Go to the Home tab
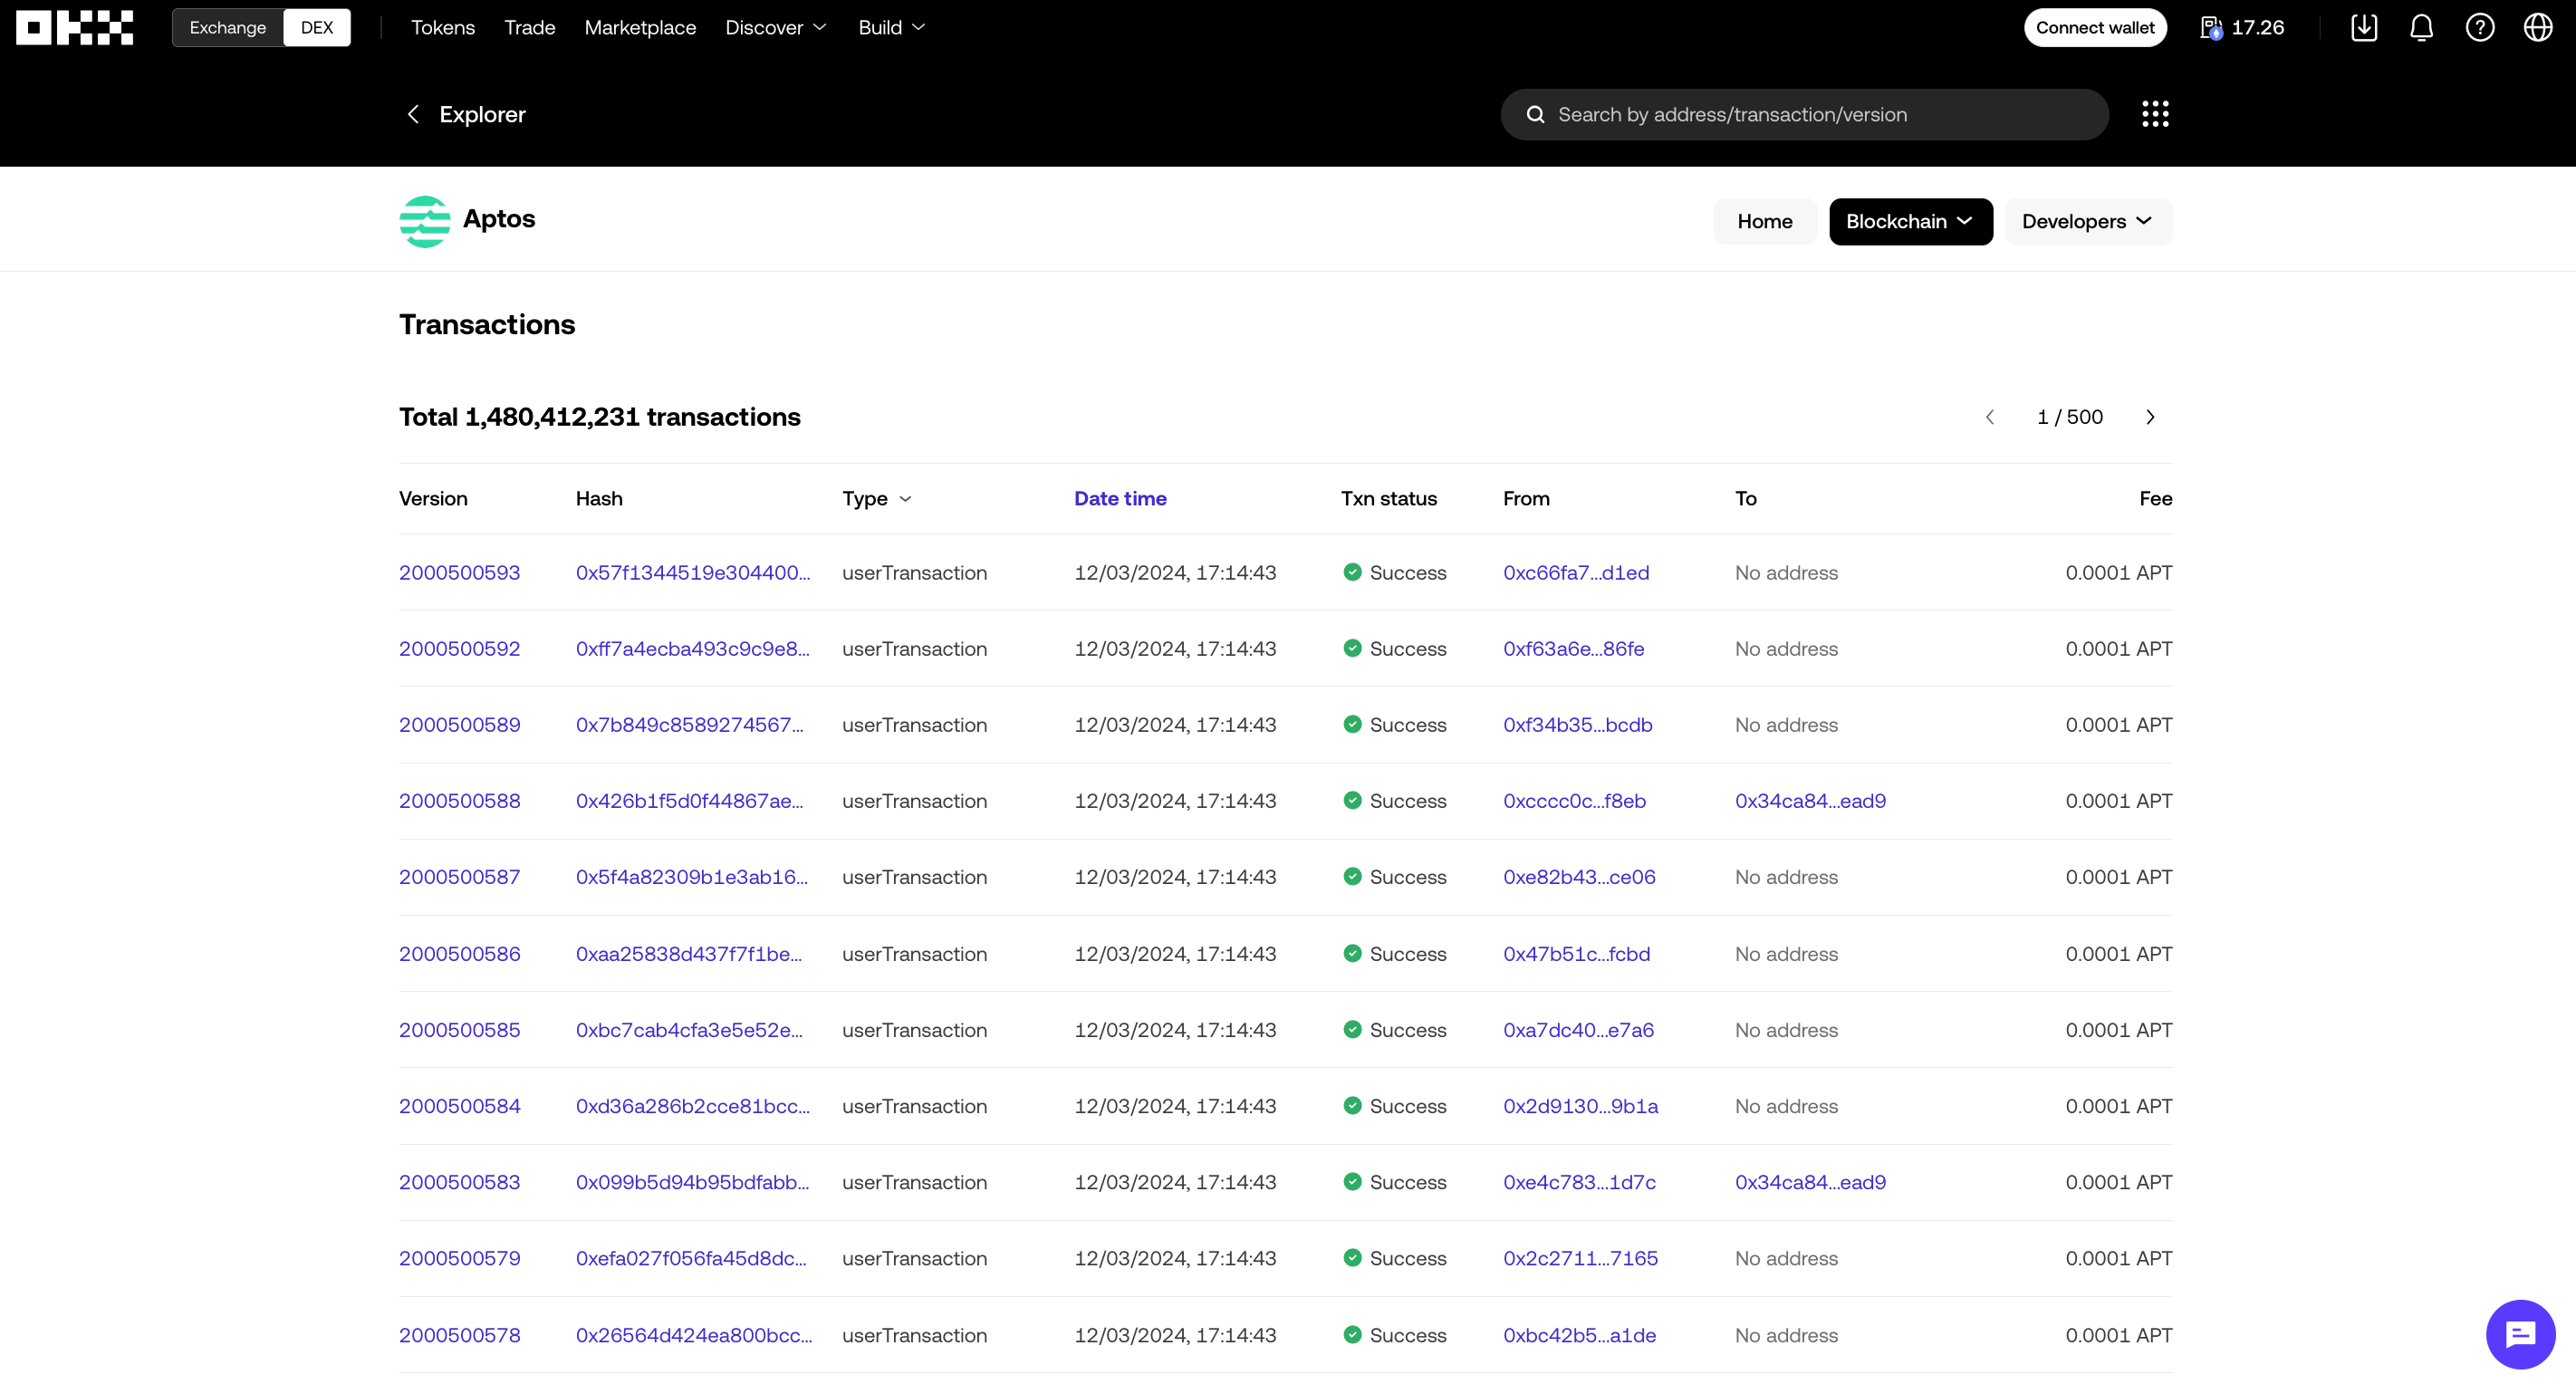Viewport: 2576px width, 1384px height. click(1764, 221)
